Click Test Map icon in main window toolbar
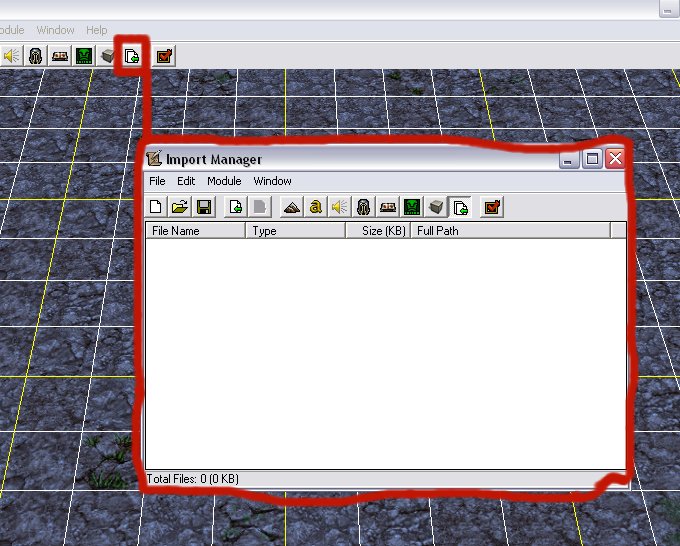This screenshot has width=680, height=546. tap(164, 56)
